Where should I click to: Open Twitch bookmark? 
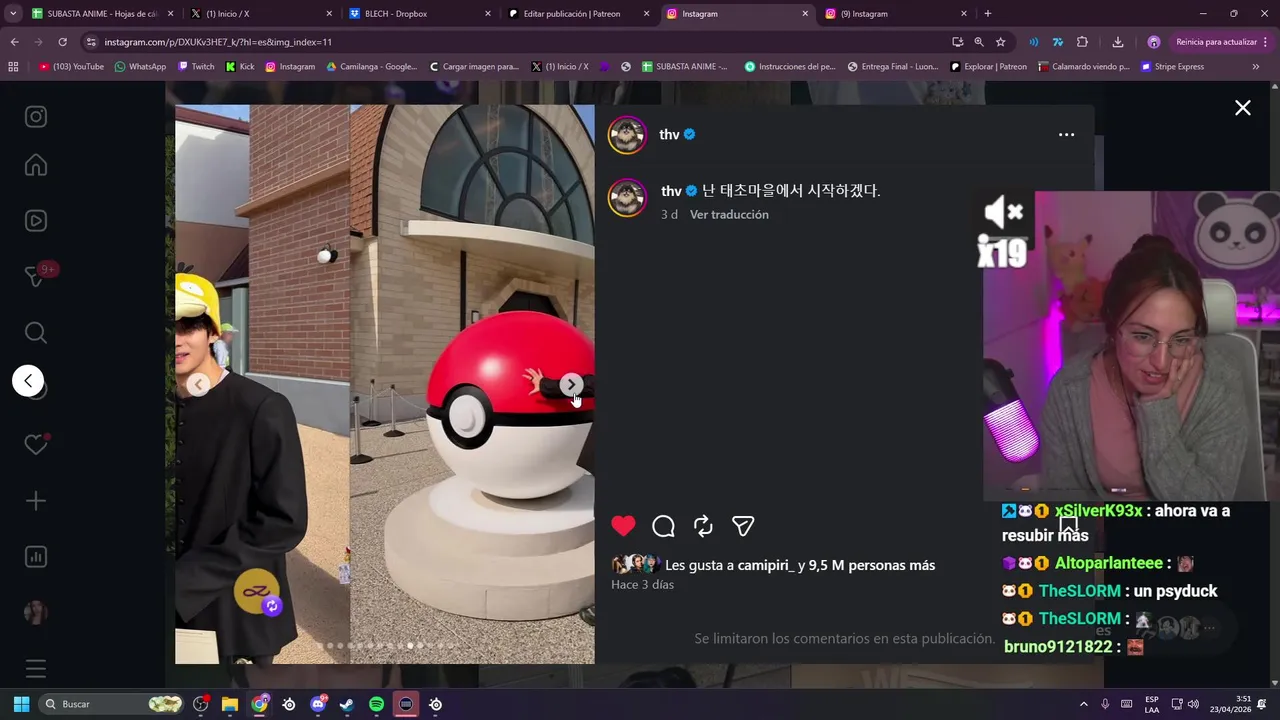[196, 67]
